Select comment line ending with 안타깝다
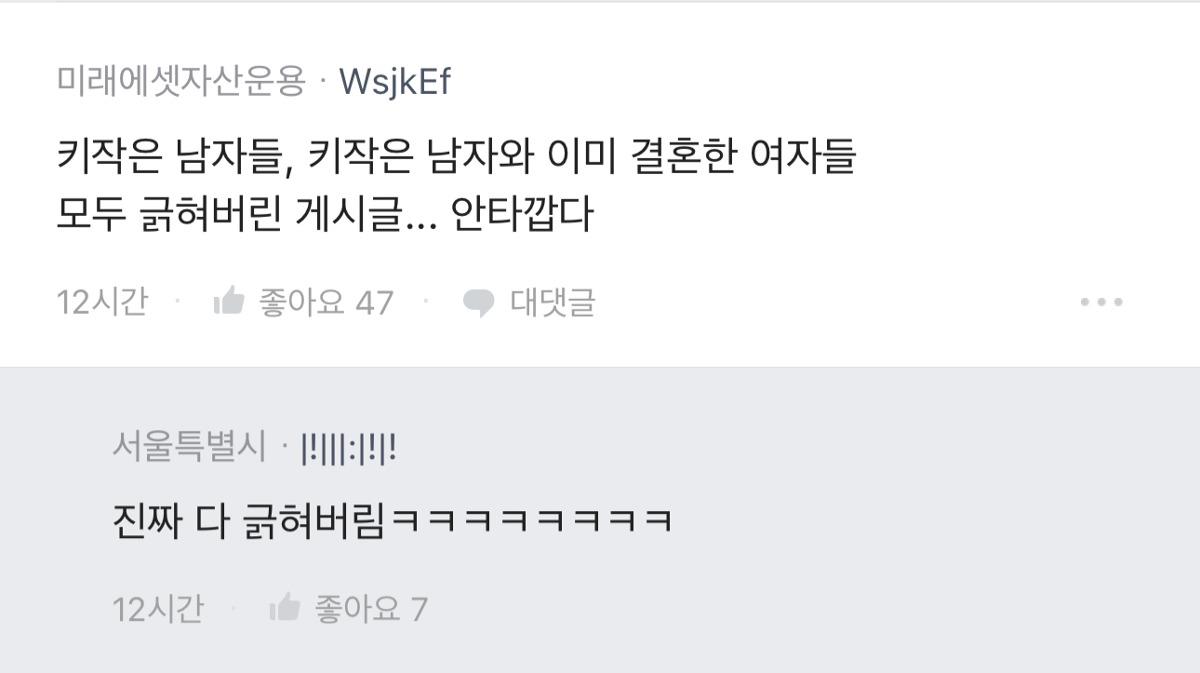The width and height of the screenshot is (1200, 673). [x=325, y=215]
